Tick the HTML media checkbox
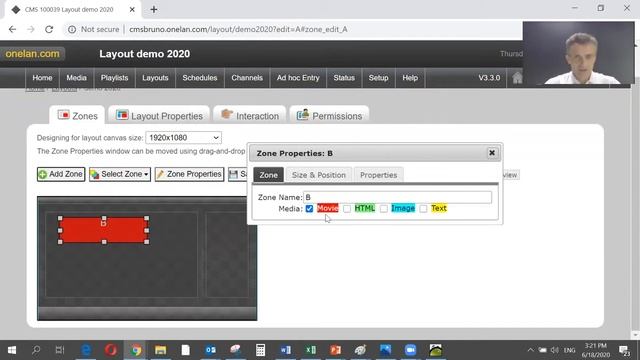640x360 pixels. point(347,209)
